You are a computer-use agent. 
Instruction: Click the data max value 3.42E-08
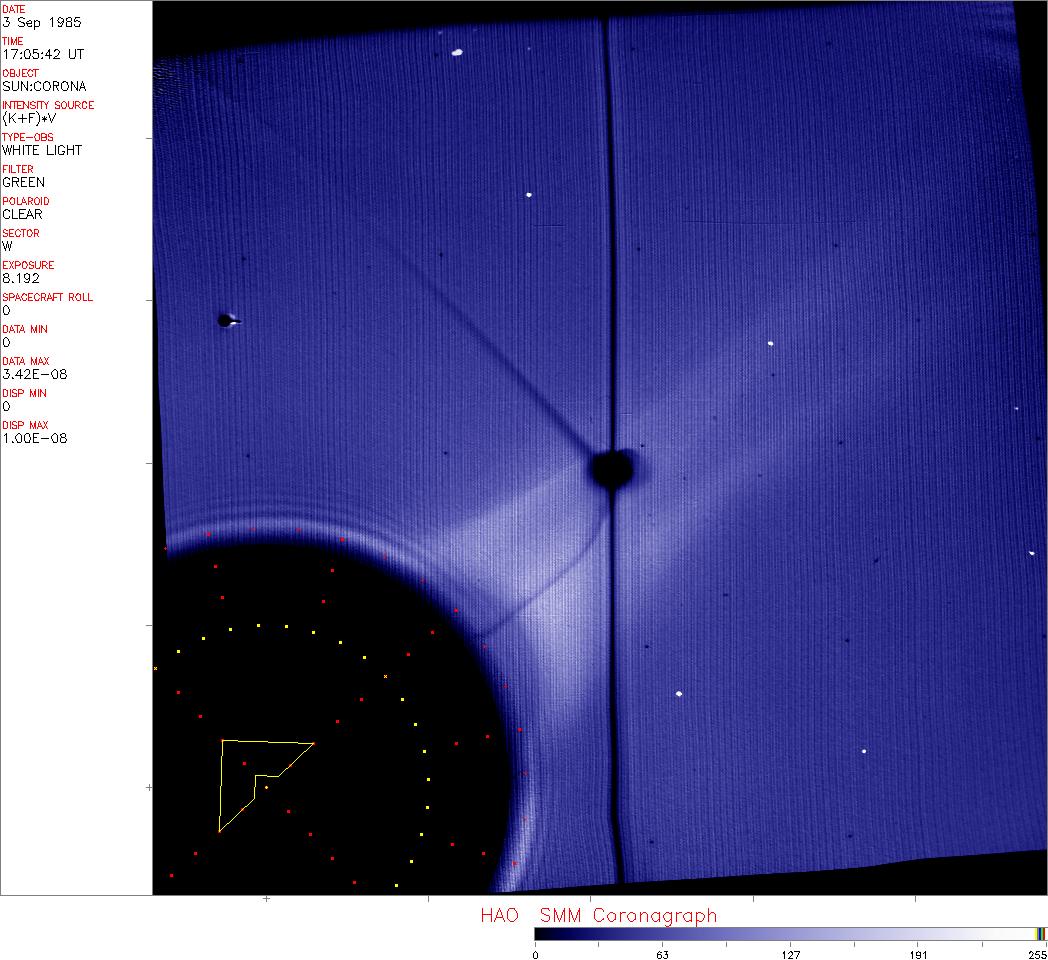(x=29, y=374)
